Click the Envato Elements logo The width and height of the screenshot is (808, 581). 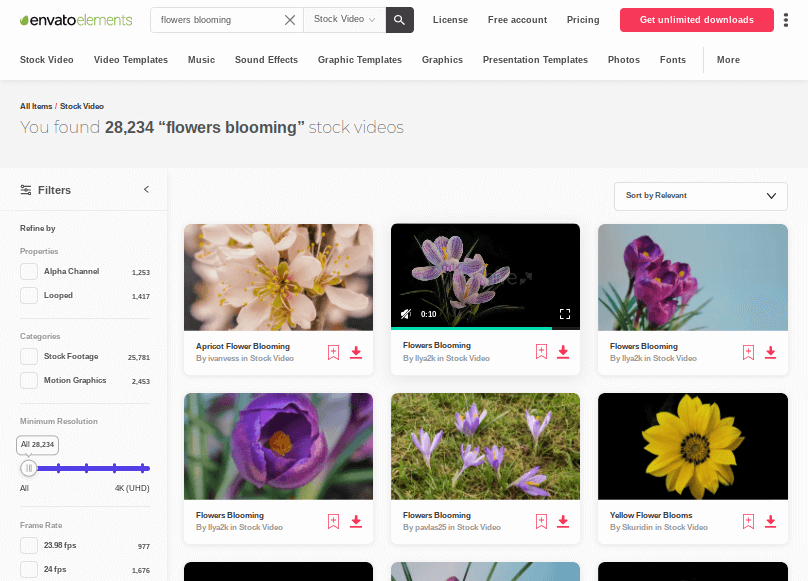[76, 20]
